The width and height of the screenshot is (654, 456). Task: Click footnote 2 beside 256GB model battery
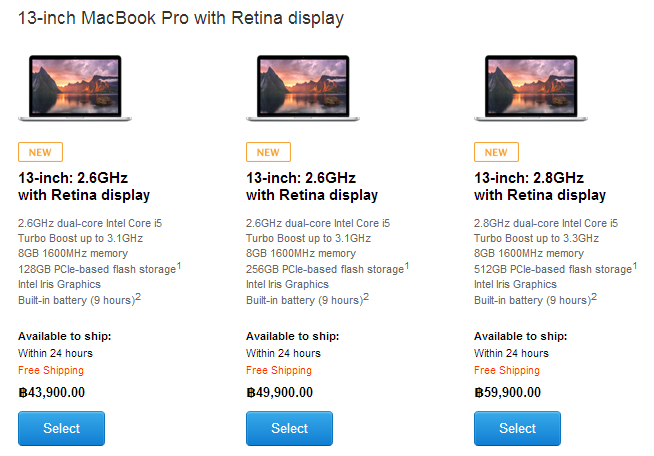pyautogui.click(x=366, y=297)
